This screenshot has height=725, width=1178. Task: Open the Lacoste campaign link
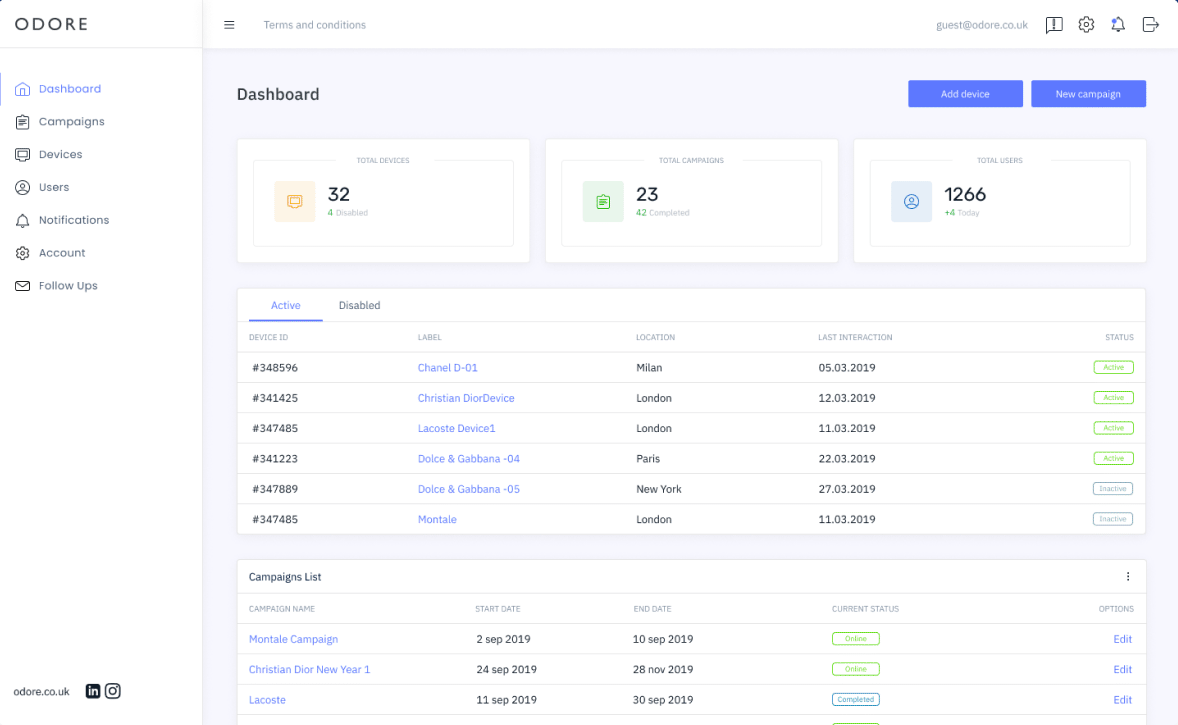267,700
